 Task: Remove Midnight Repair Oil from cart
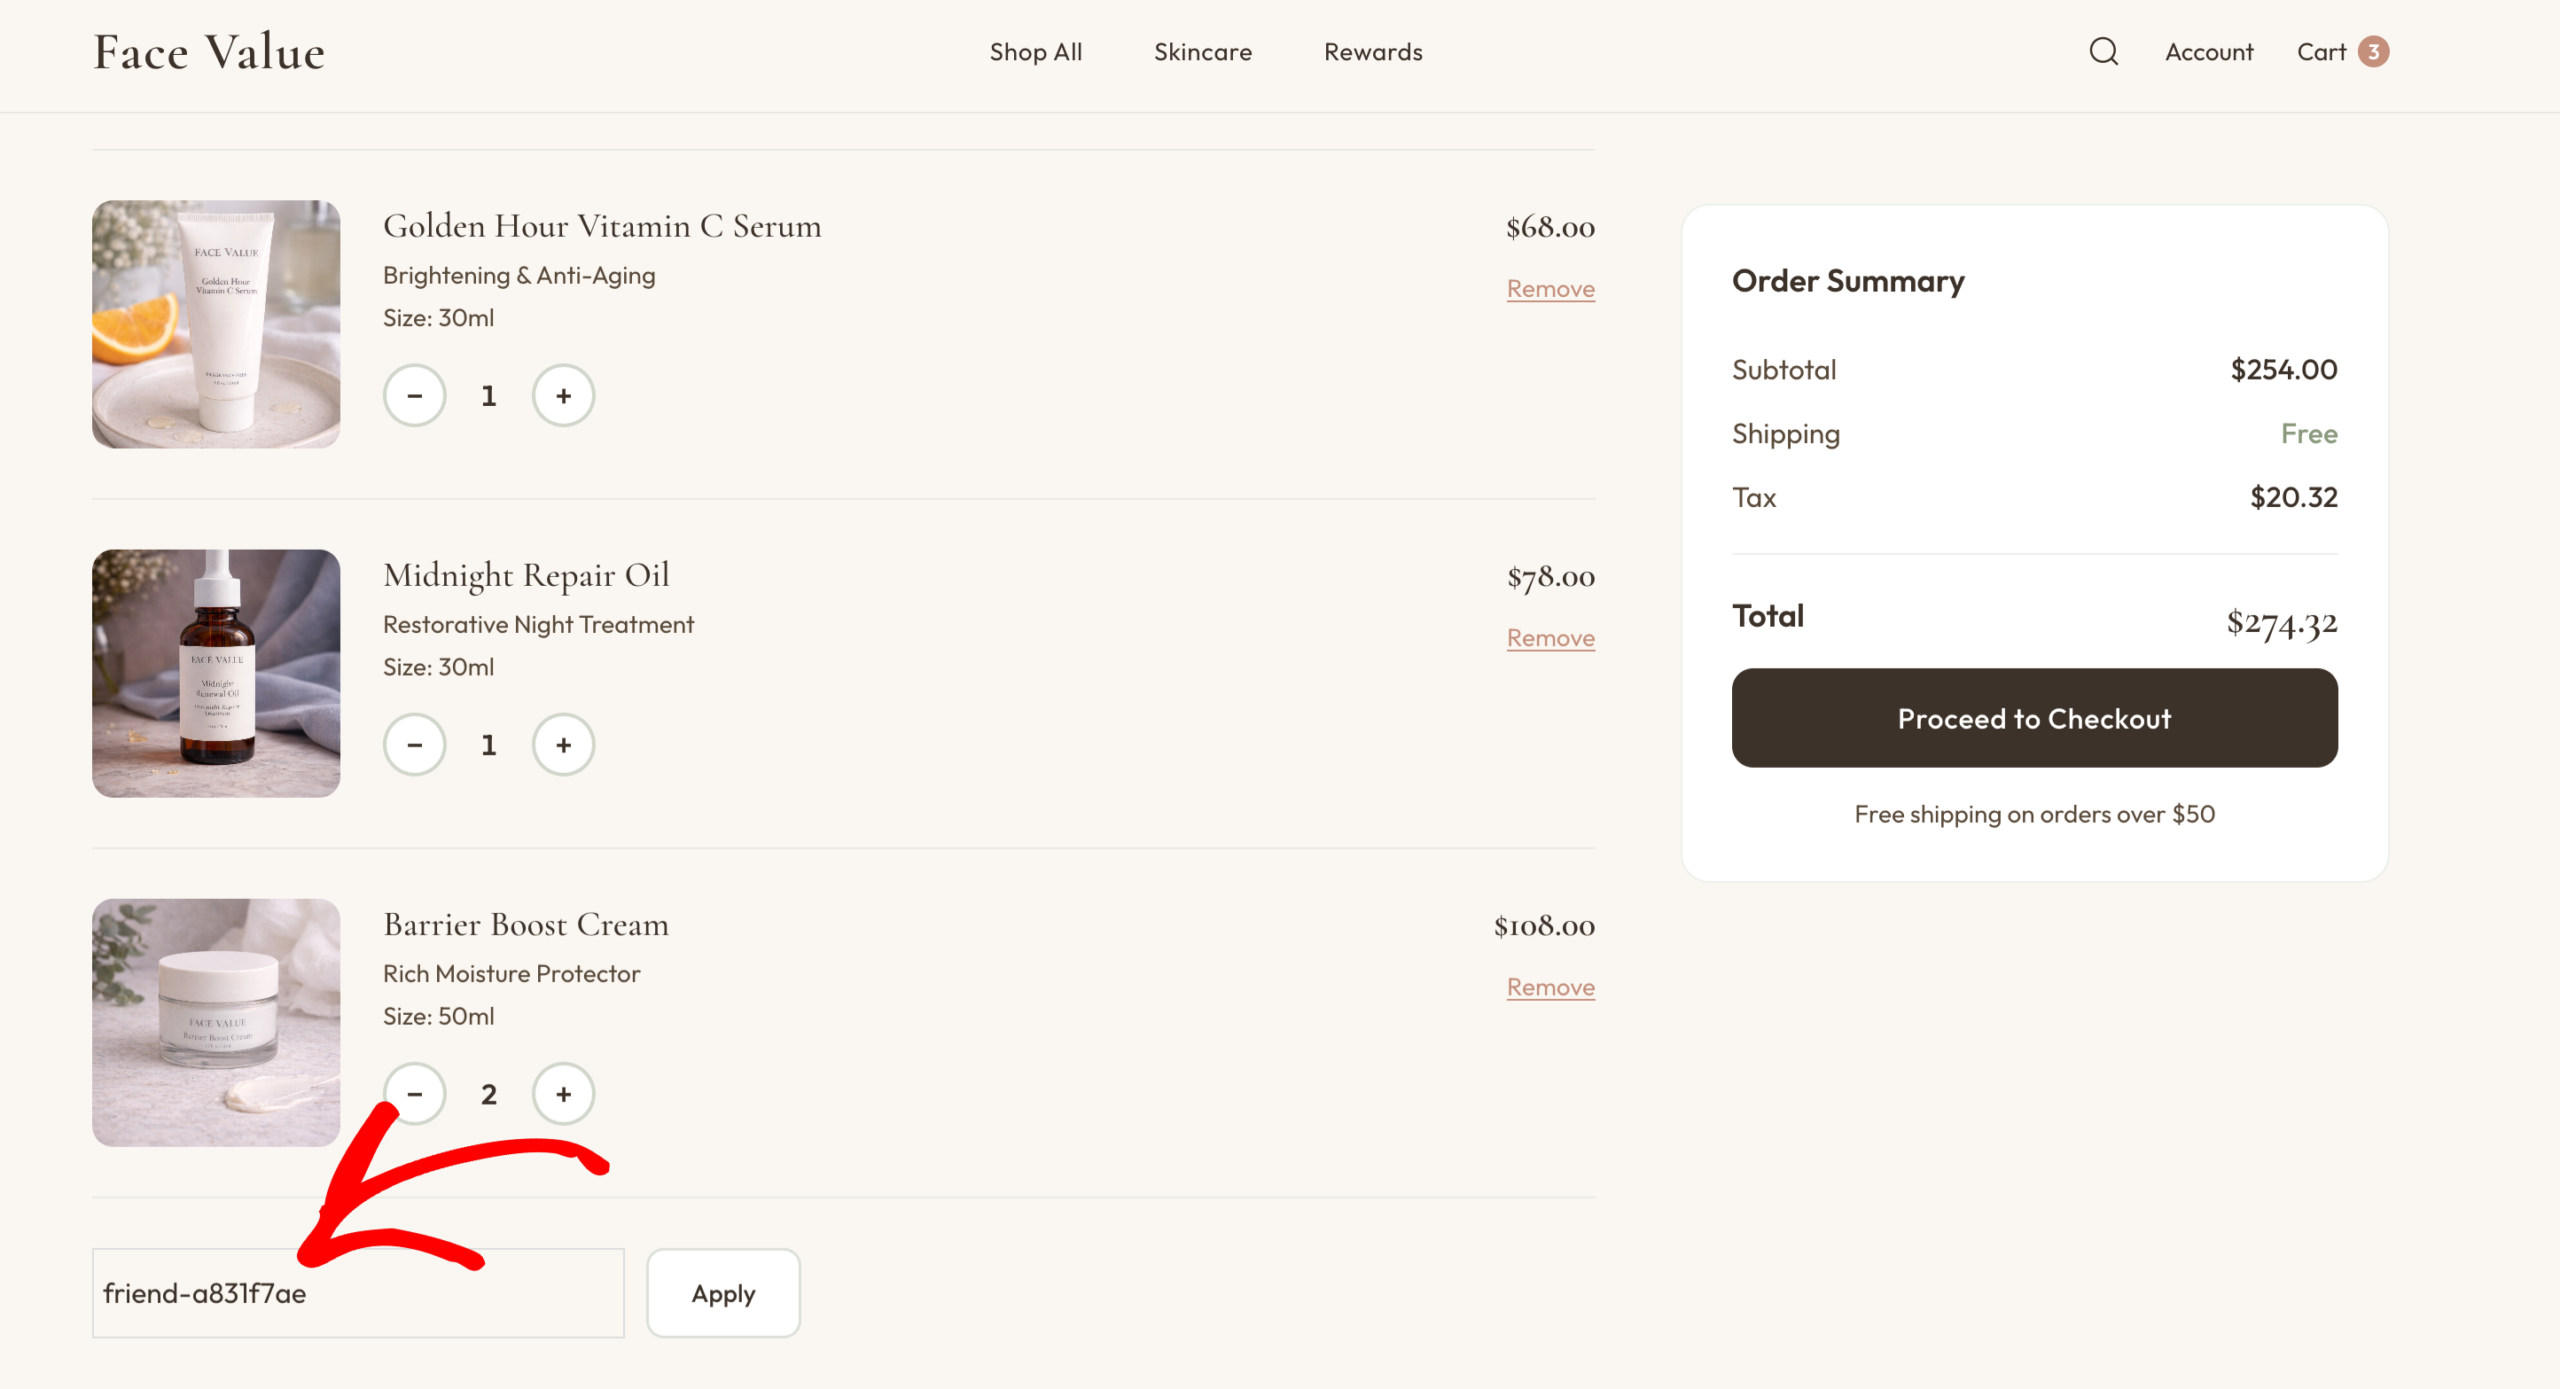pos(1550,638)
